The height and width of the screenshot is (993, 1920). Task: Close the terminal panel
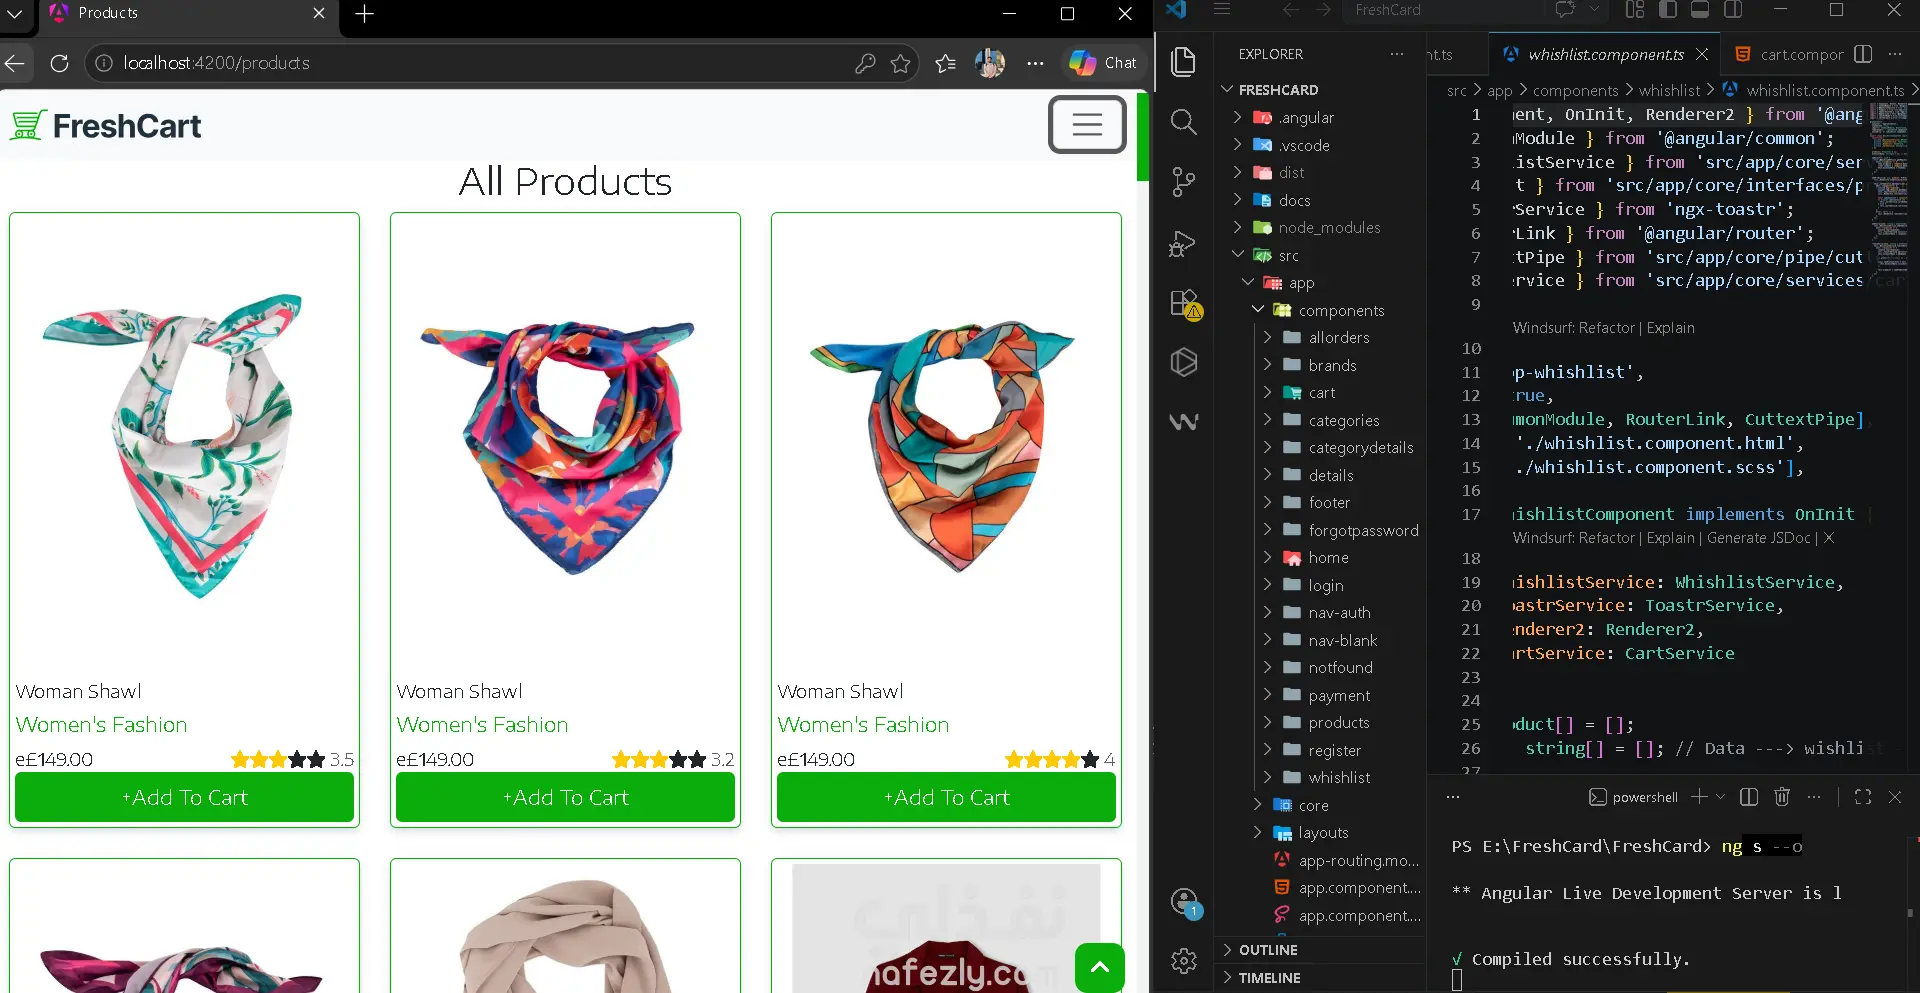tap(1895, 797)
